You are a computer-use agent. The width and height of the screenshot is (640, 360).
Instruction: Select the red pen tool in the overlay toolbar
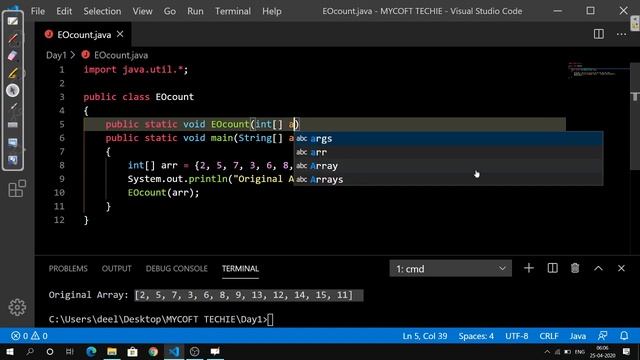pyautogui.click(x=13, y=39)
